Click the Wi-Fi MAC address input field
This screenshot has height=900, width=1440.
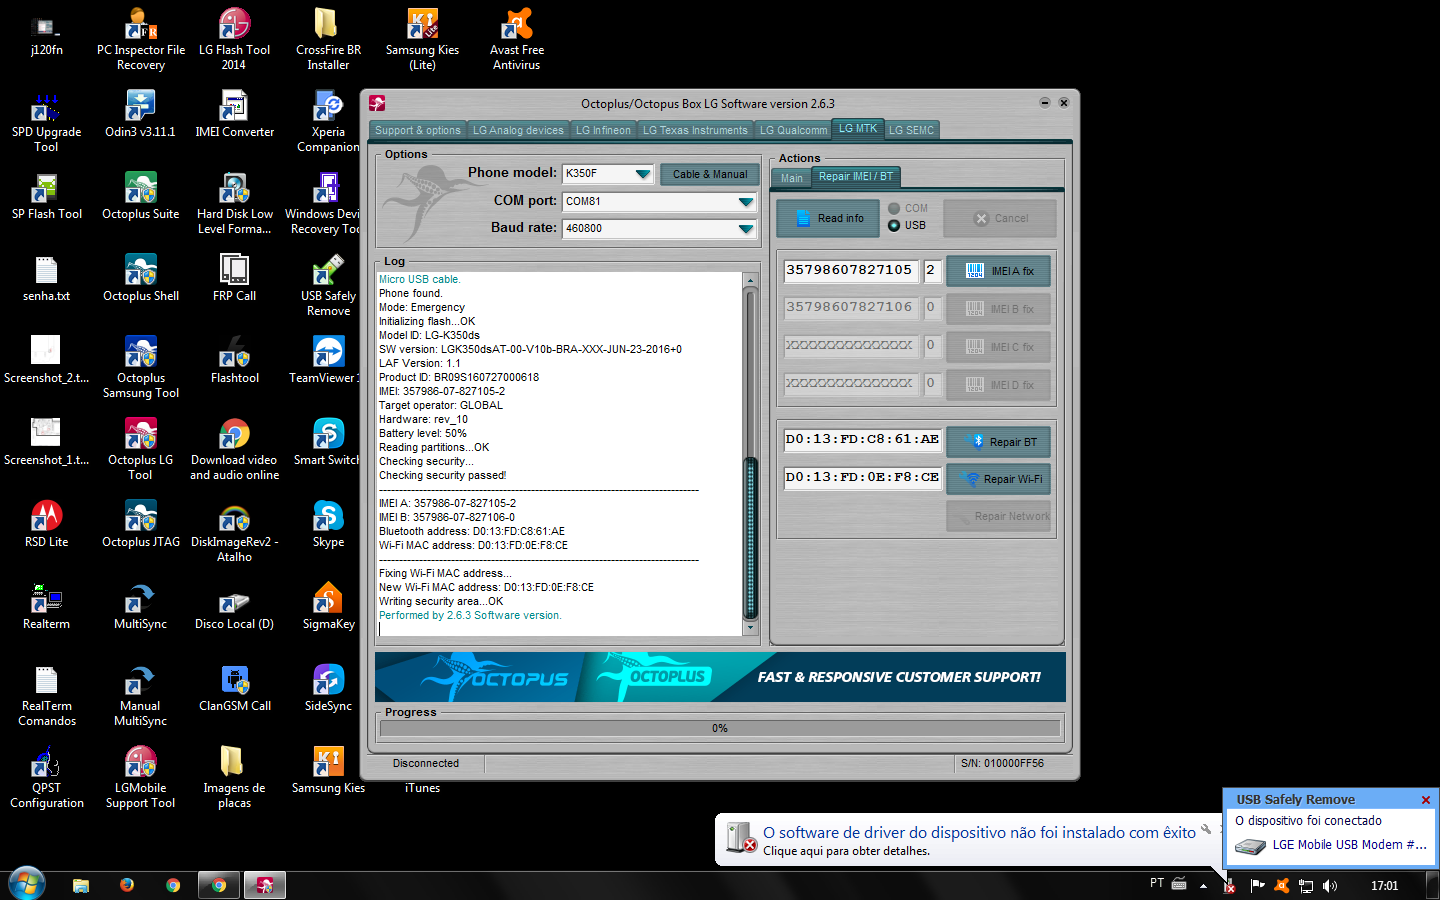click(862, 477)
